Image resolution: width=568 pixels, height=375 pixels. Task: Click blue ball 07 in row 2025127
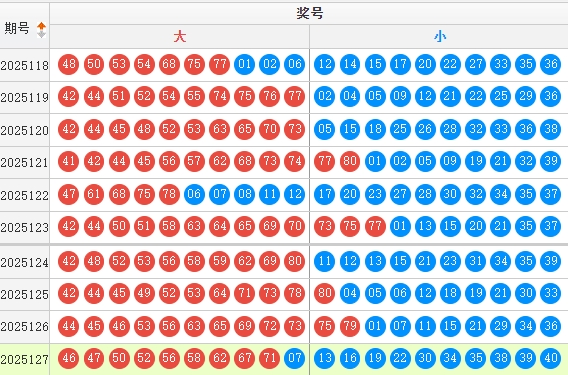point(295,358)
